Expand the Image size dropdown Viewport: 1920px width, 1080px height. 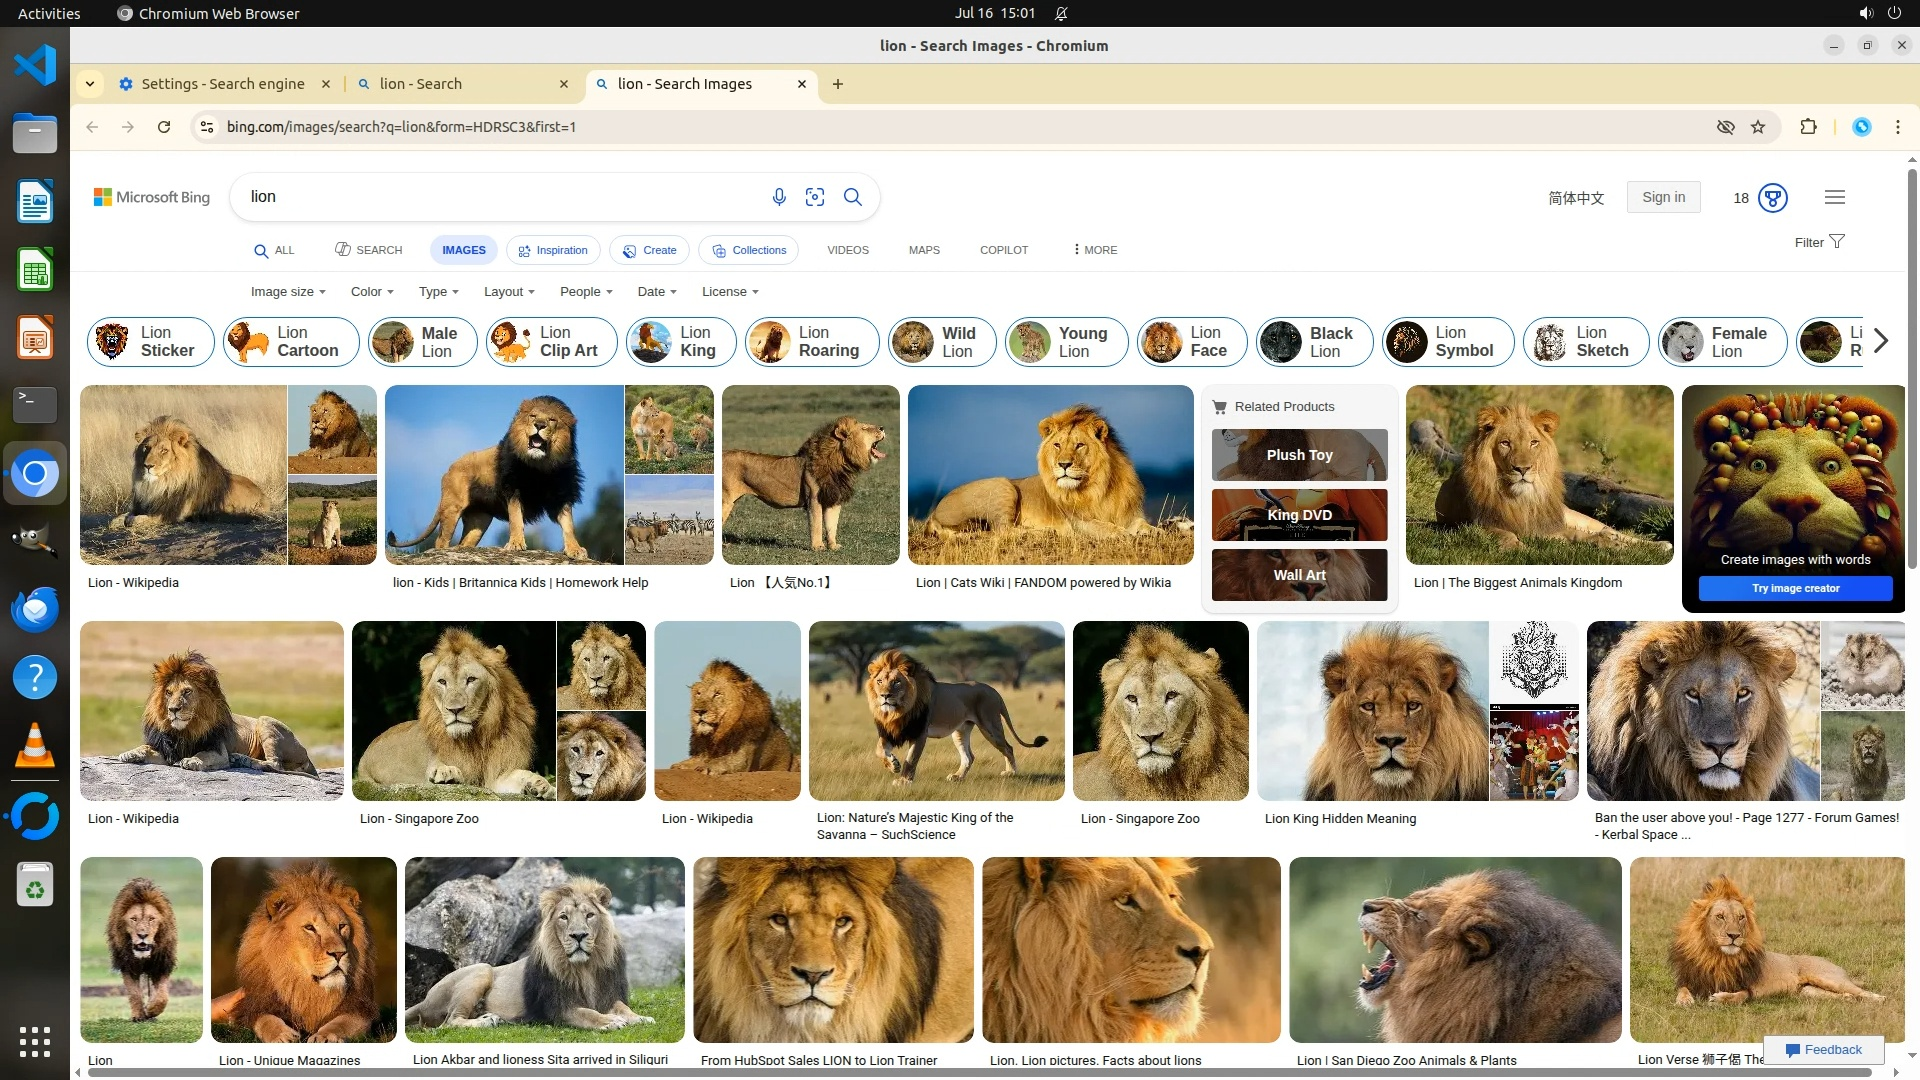(287, 292)
